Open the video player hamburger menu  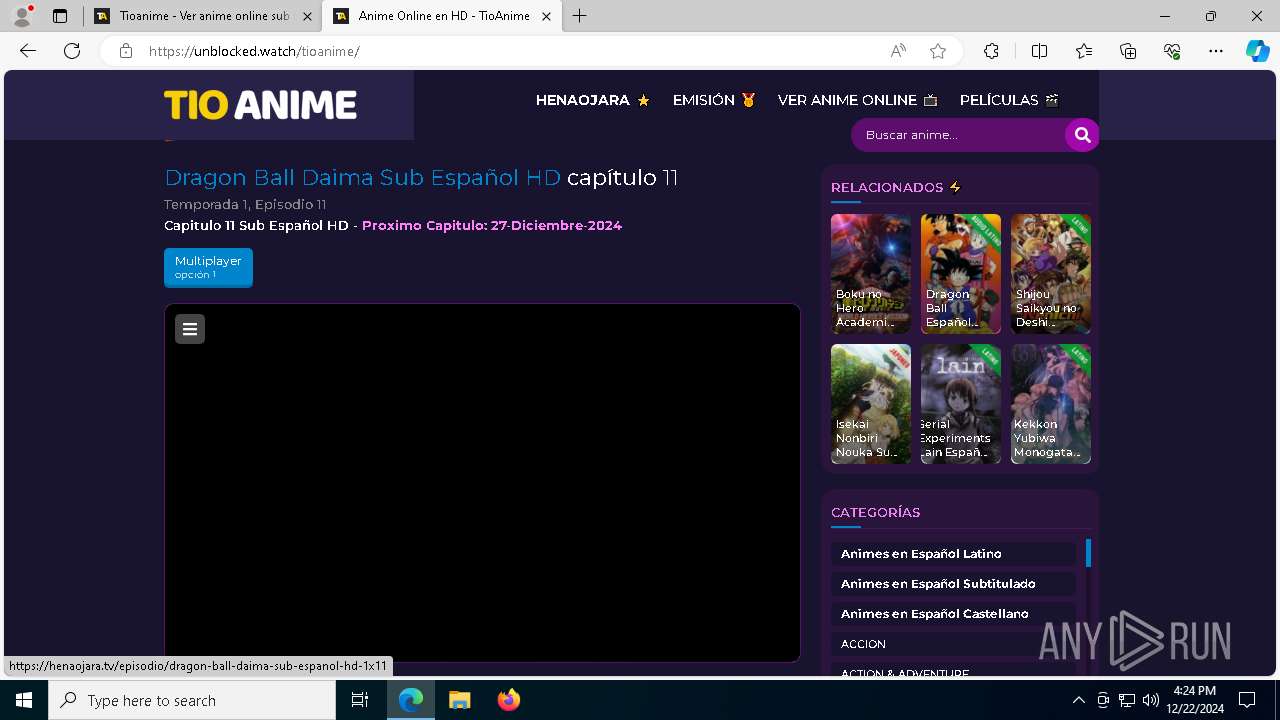click(190, 329)
